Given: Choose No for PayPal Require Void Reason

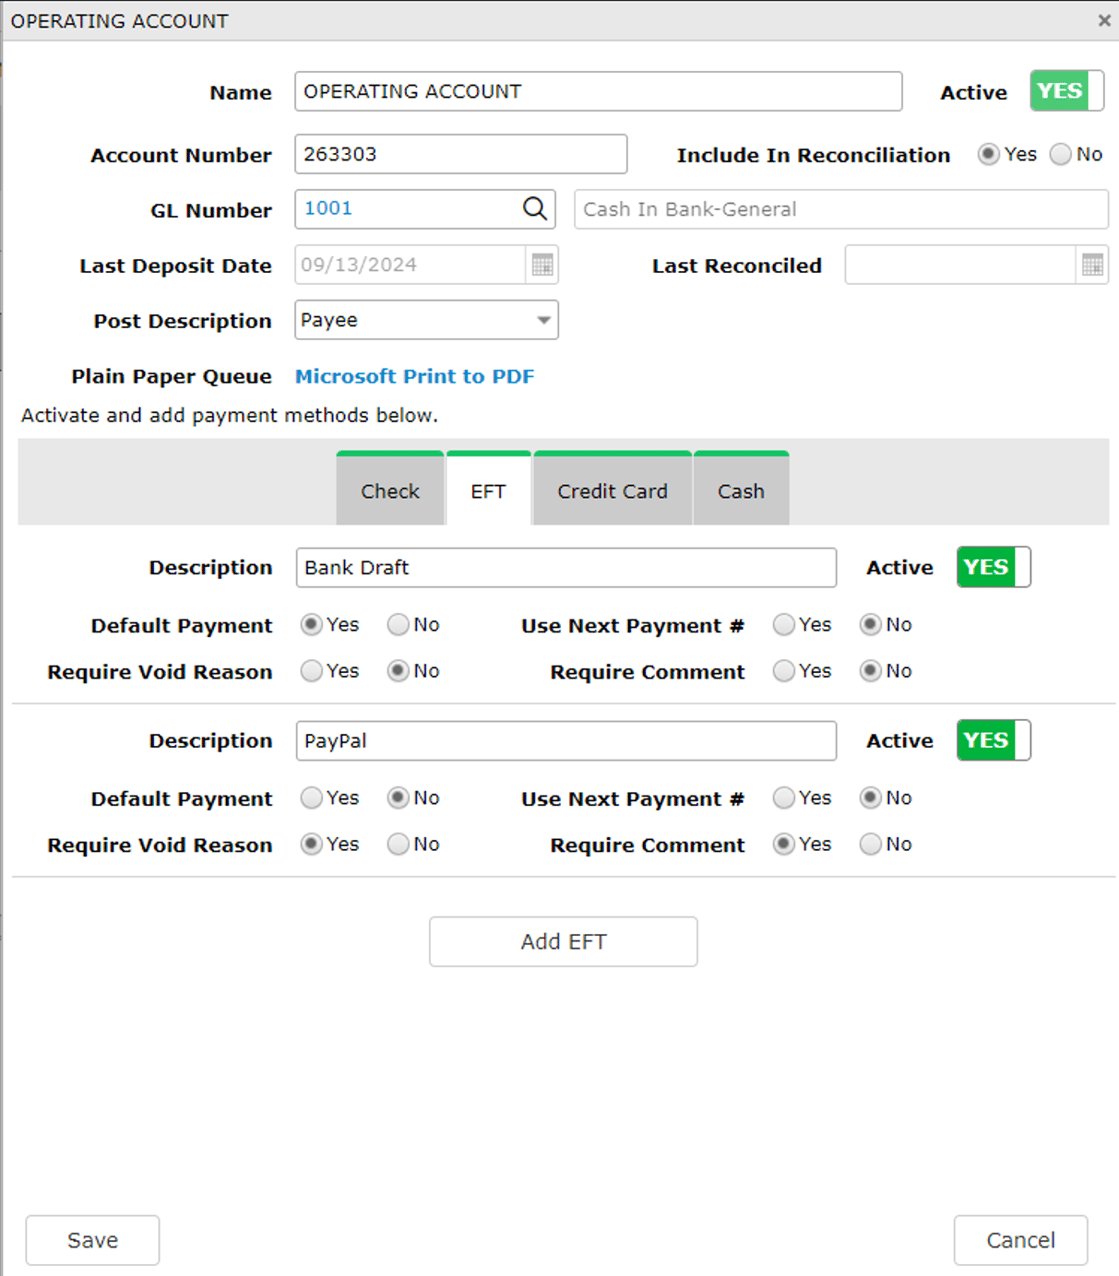Looking at the screenshot, I should 397,844.
